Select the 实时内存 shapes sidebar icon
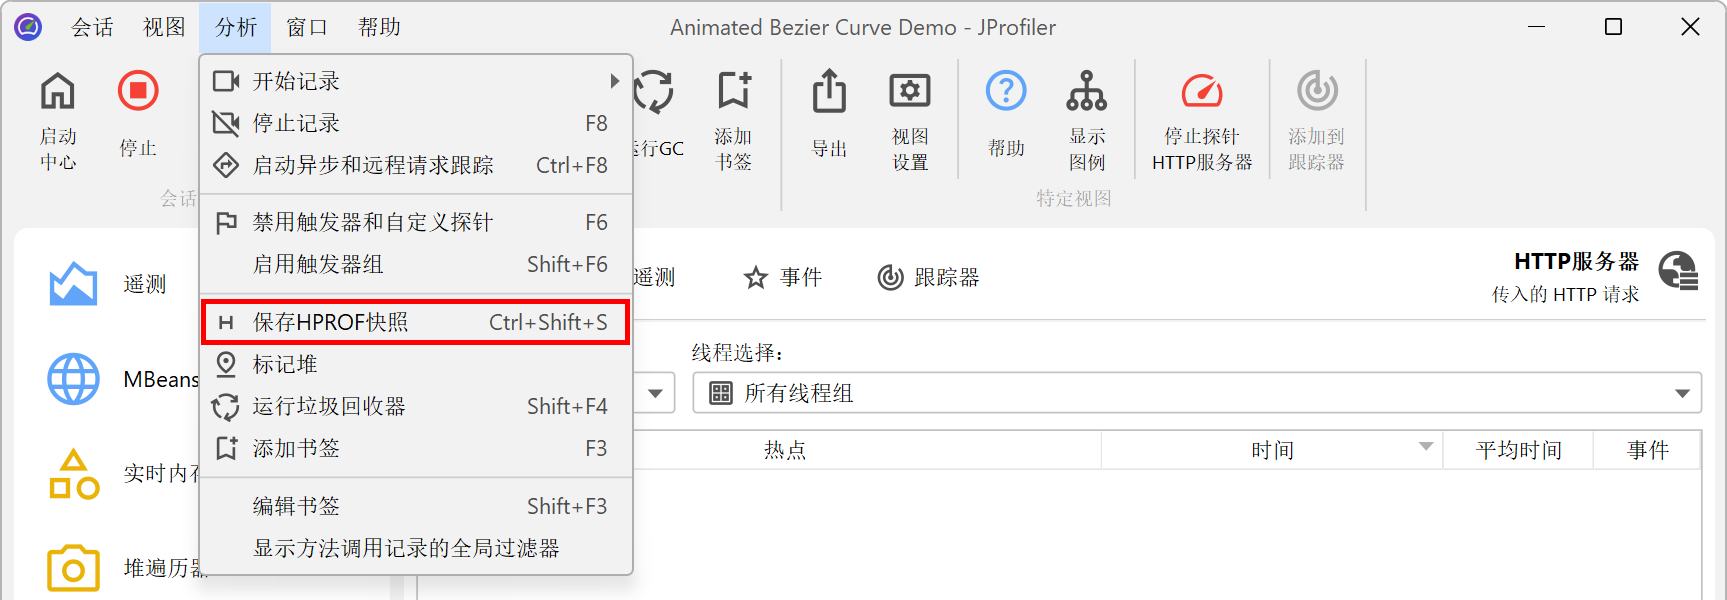 tap(73, 474)
